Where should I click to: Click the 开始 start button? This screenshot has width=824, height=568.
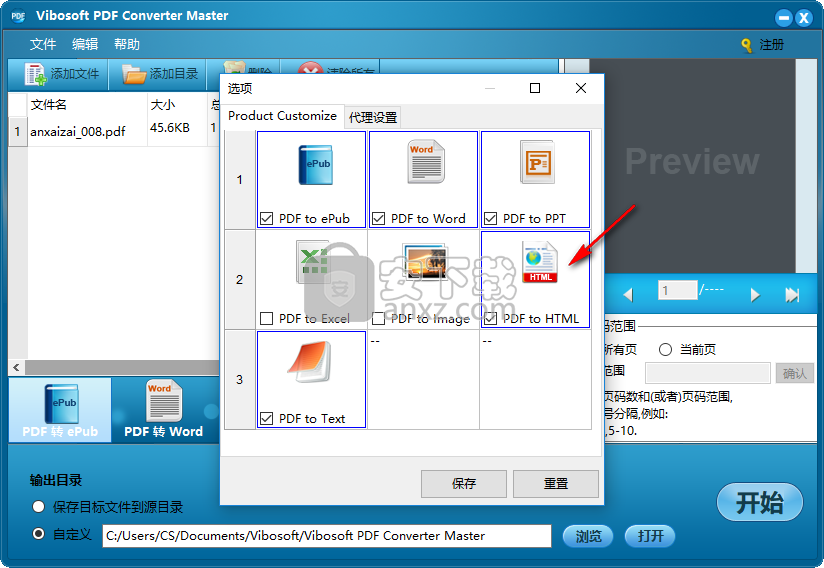coord(759,502)
